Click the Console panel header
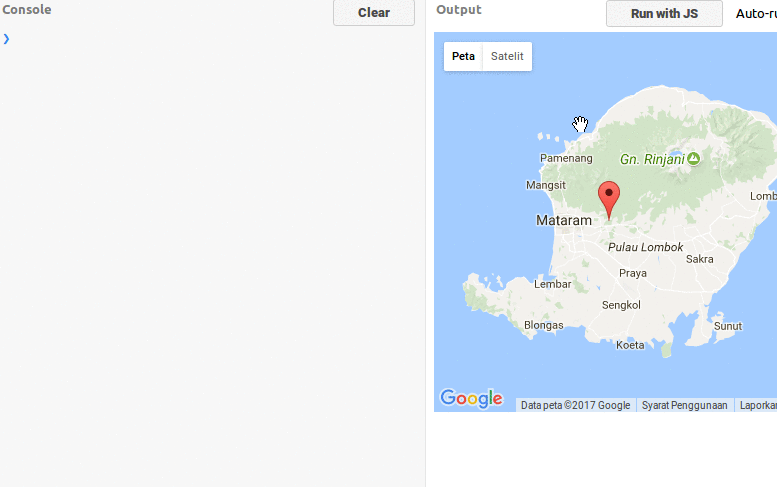This screenshot has height=487, width=777. click(x=27, y=10)
